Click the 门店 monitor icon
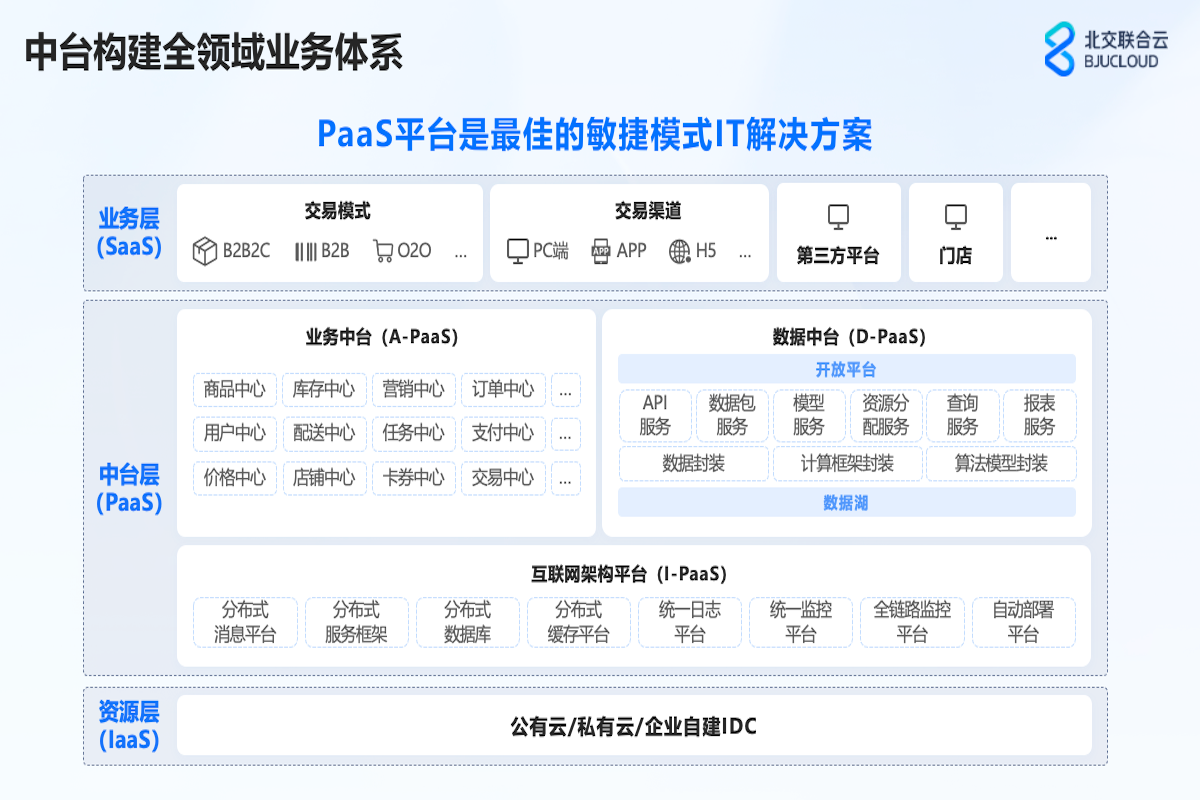 [955, 216]
